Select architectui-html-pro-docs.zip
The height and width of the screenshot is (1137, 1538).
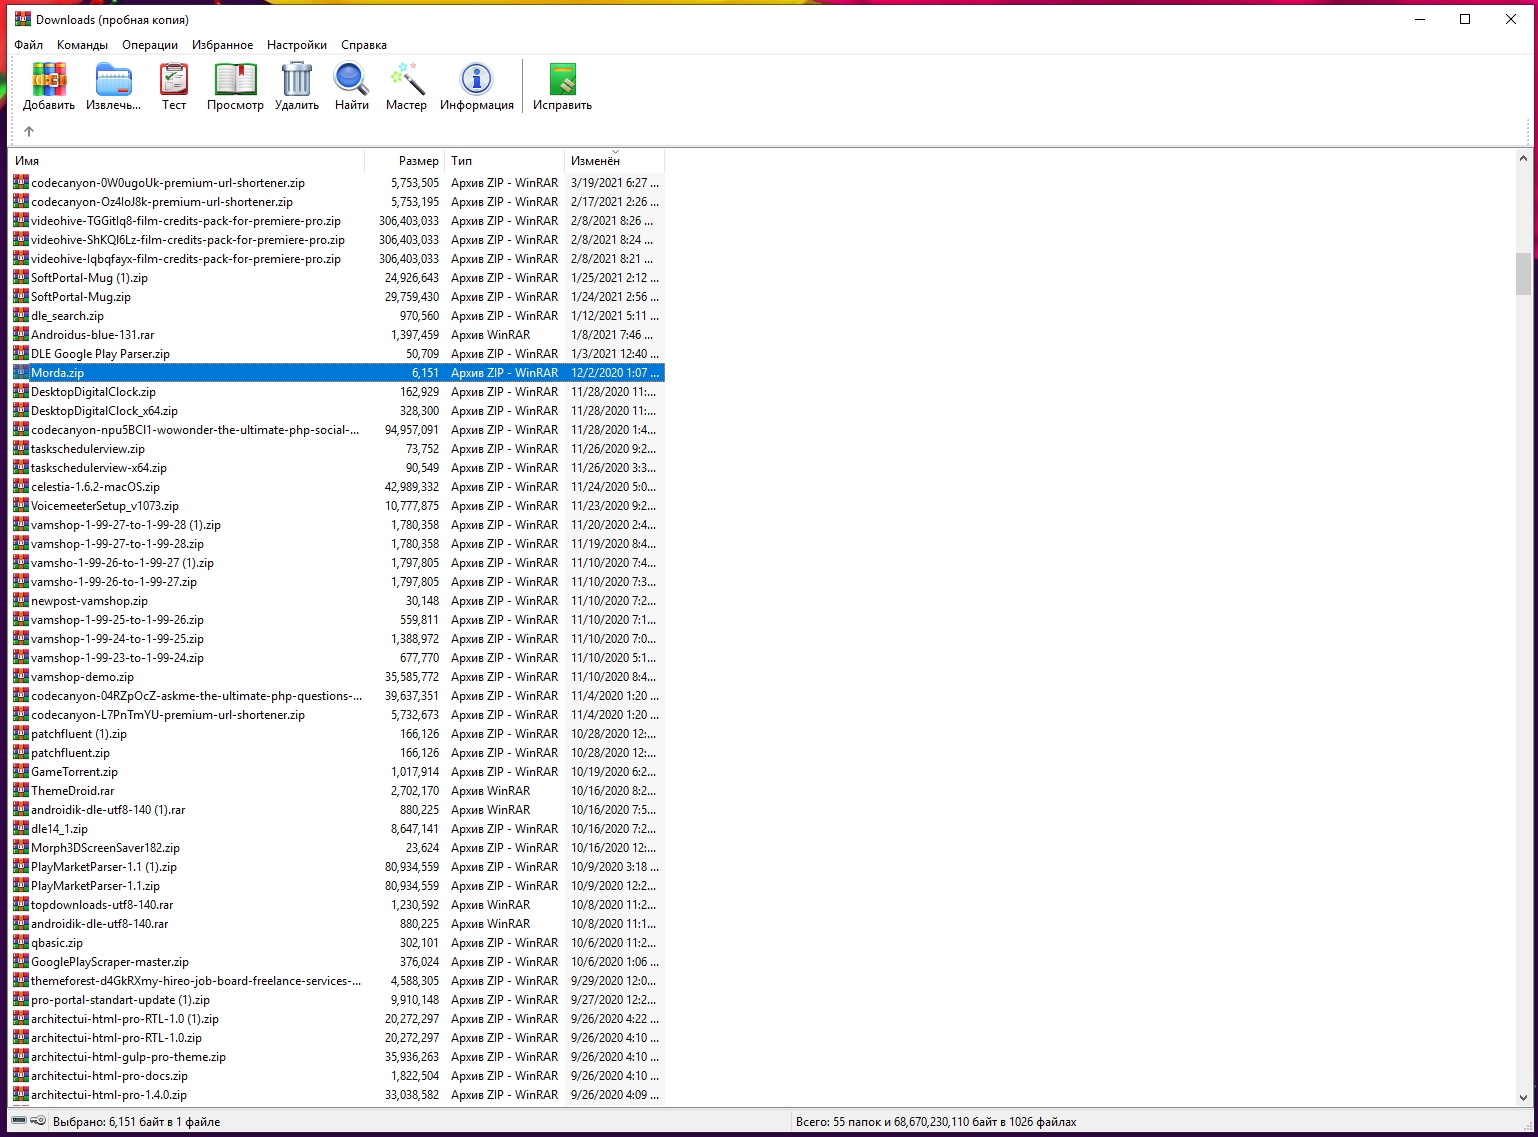pos(338,1076)
